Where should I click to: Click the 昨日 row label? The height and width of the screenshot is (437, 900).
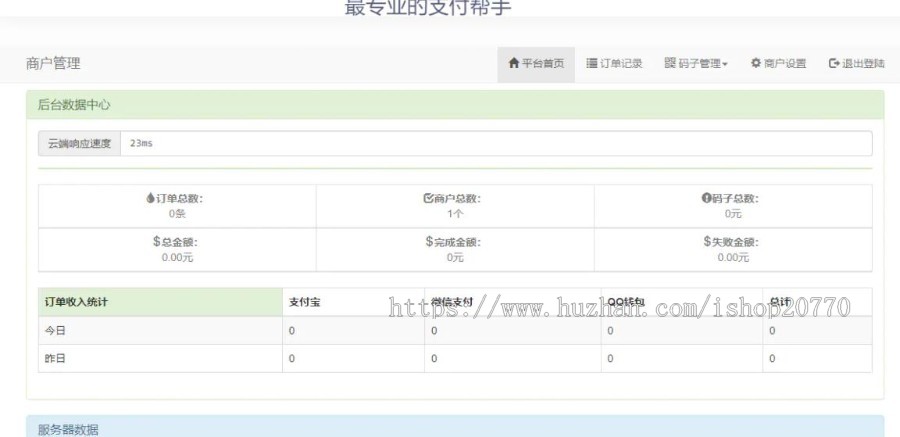(x=55, y=358)
